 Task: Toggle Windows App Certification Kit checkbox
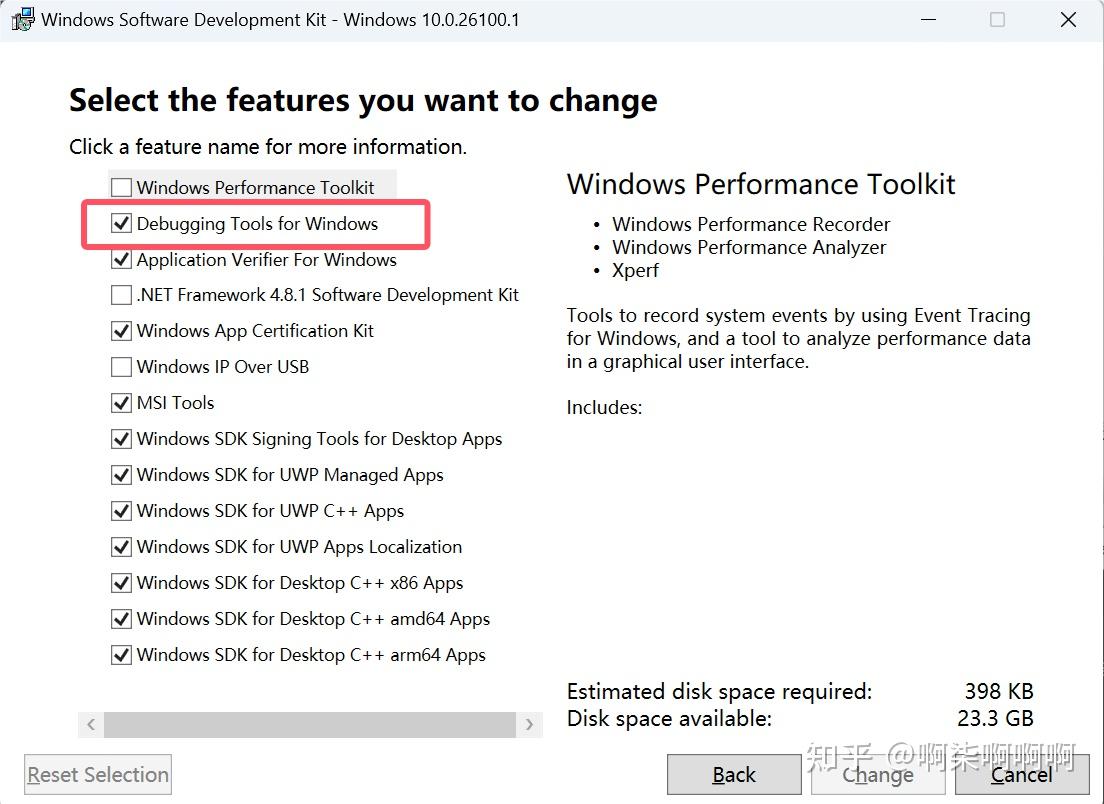[121, 331]
